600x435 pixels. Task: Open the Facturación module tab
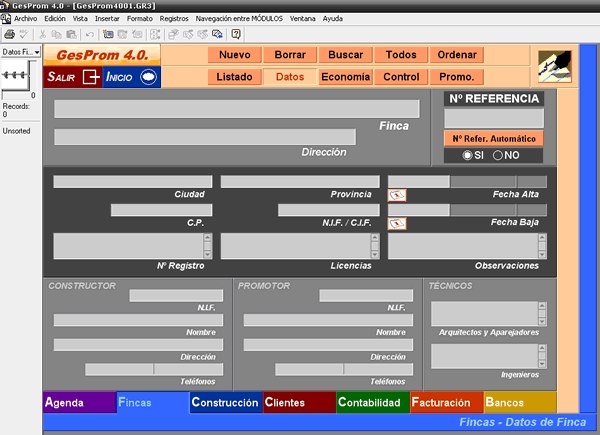click(x=447, y=402)
